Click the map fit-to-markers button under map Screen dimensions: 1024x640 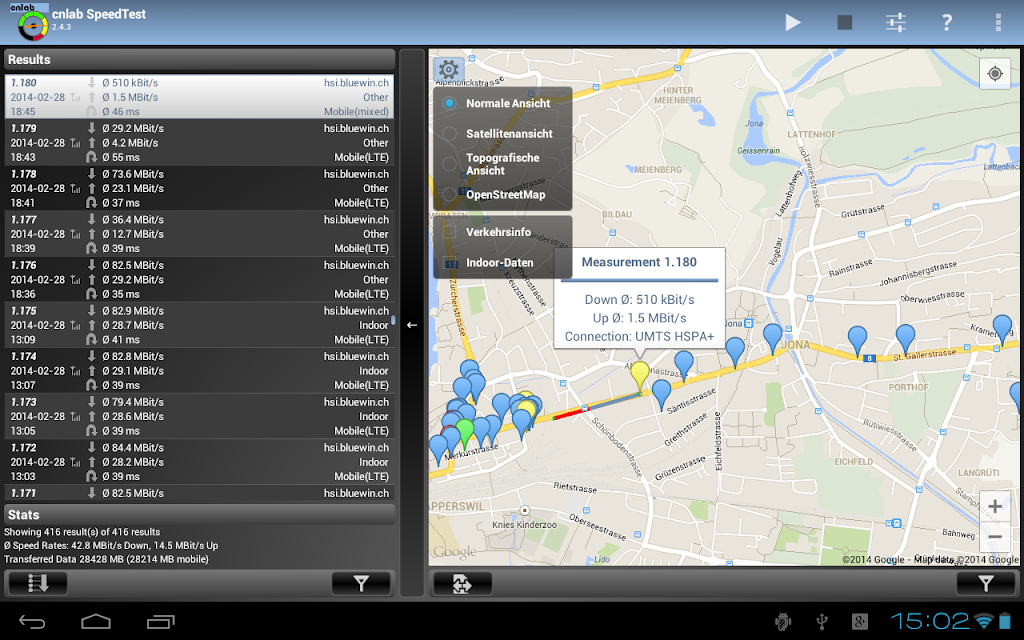(462, 583)
